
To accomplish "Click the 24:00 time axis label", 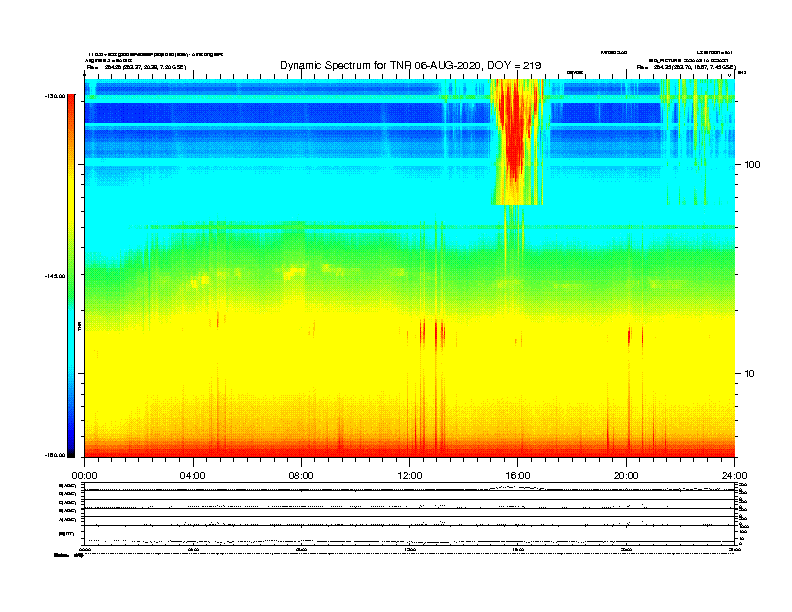I will (734, 476).
